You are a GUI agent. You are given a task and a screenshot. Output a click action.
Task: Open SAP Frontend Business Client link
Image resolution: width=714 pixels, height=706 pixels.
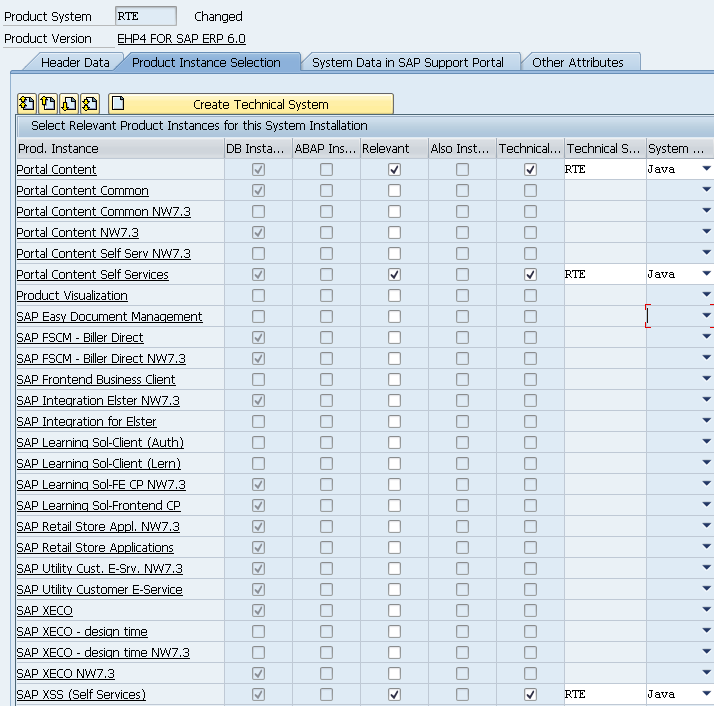click(x=96, y=379)
